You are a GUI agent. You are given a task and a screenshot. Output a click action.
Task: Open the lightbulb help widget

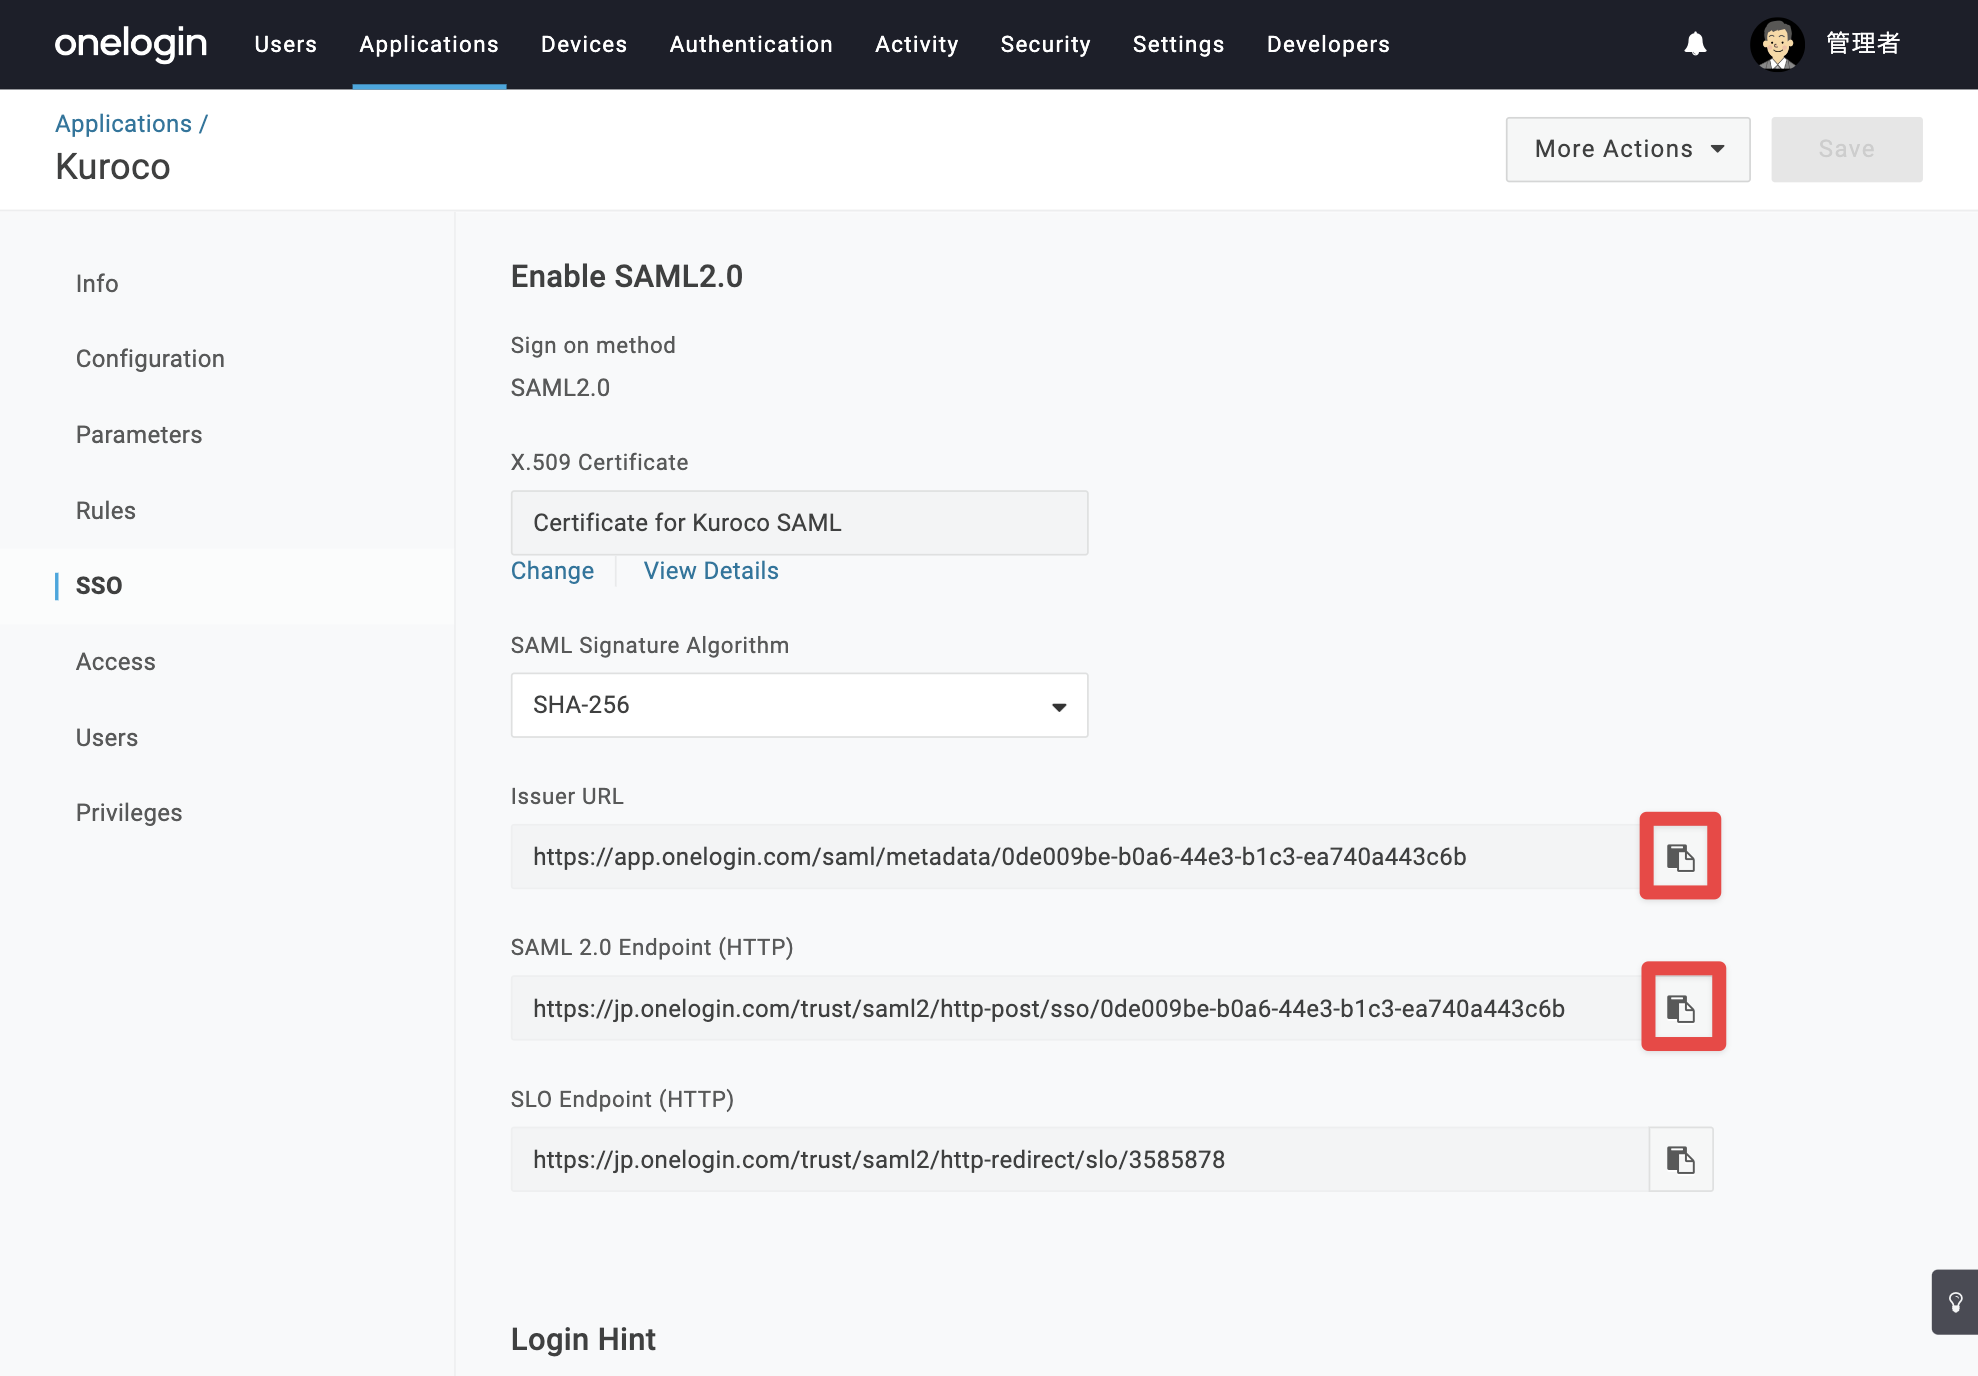pos(1955,1302)
